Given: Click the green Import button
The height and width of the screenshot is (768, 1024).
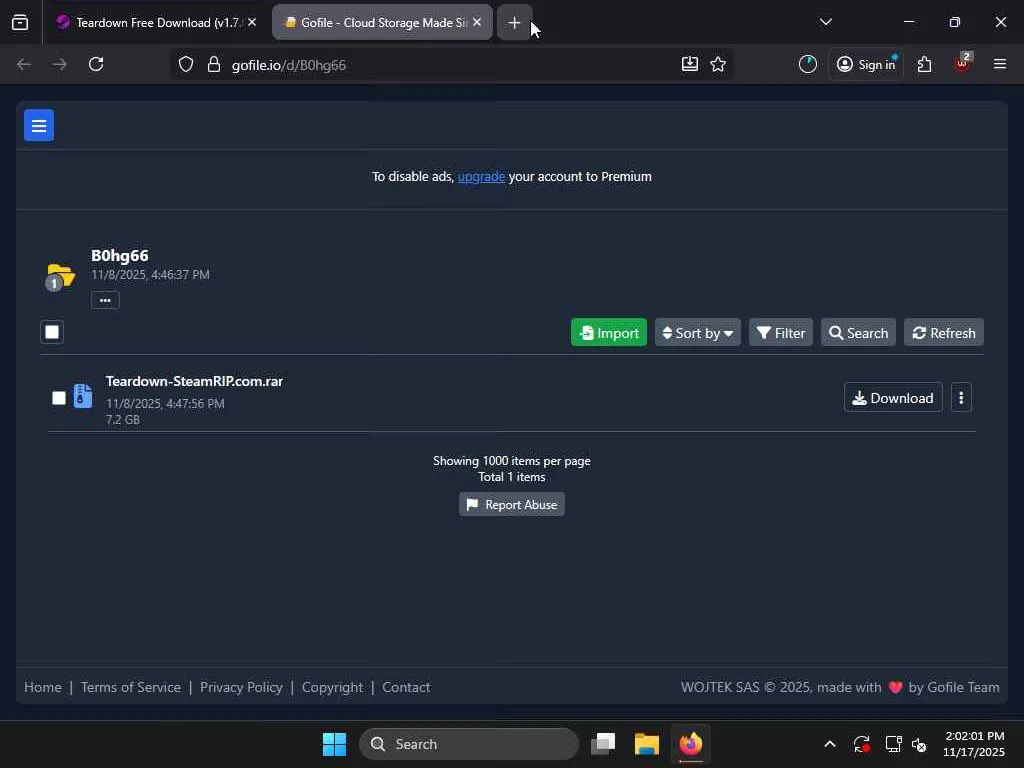Looking at the screenshot, I should (609, 332).
